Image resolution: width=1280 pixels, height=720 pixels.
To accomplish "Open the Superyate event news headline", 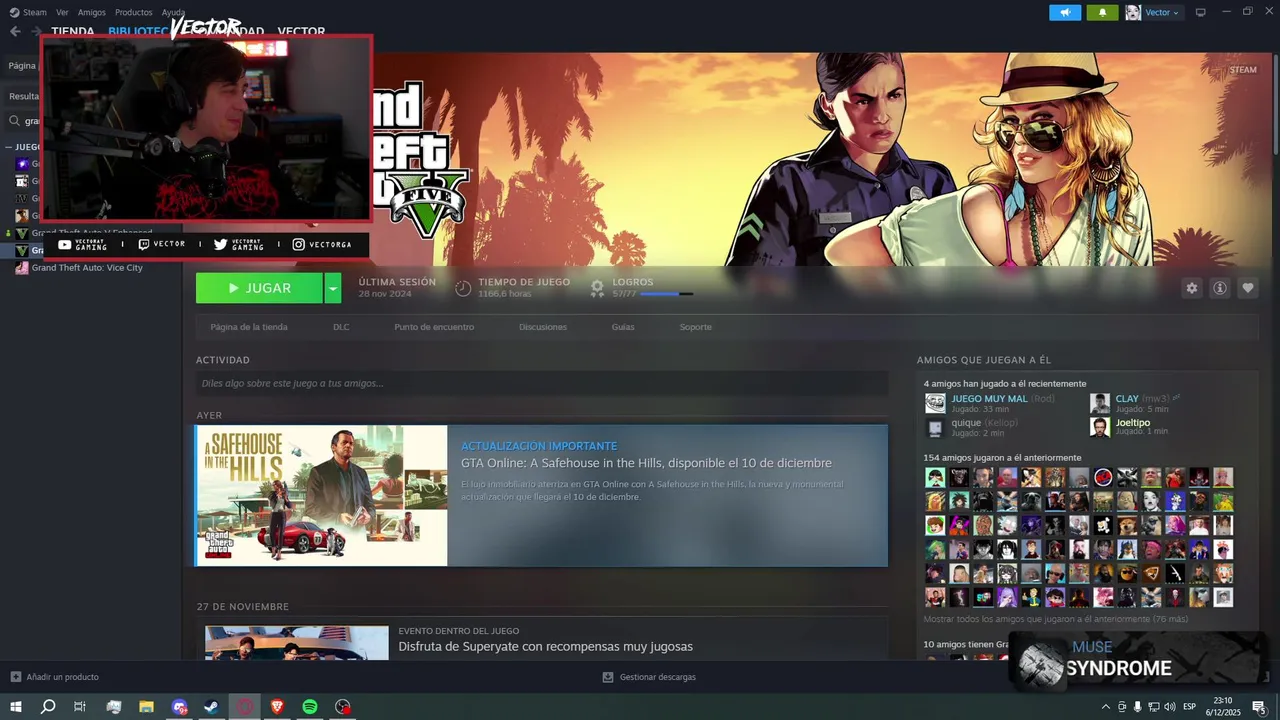I will 545,647.
